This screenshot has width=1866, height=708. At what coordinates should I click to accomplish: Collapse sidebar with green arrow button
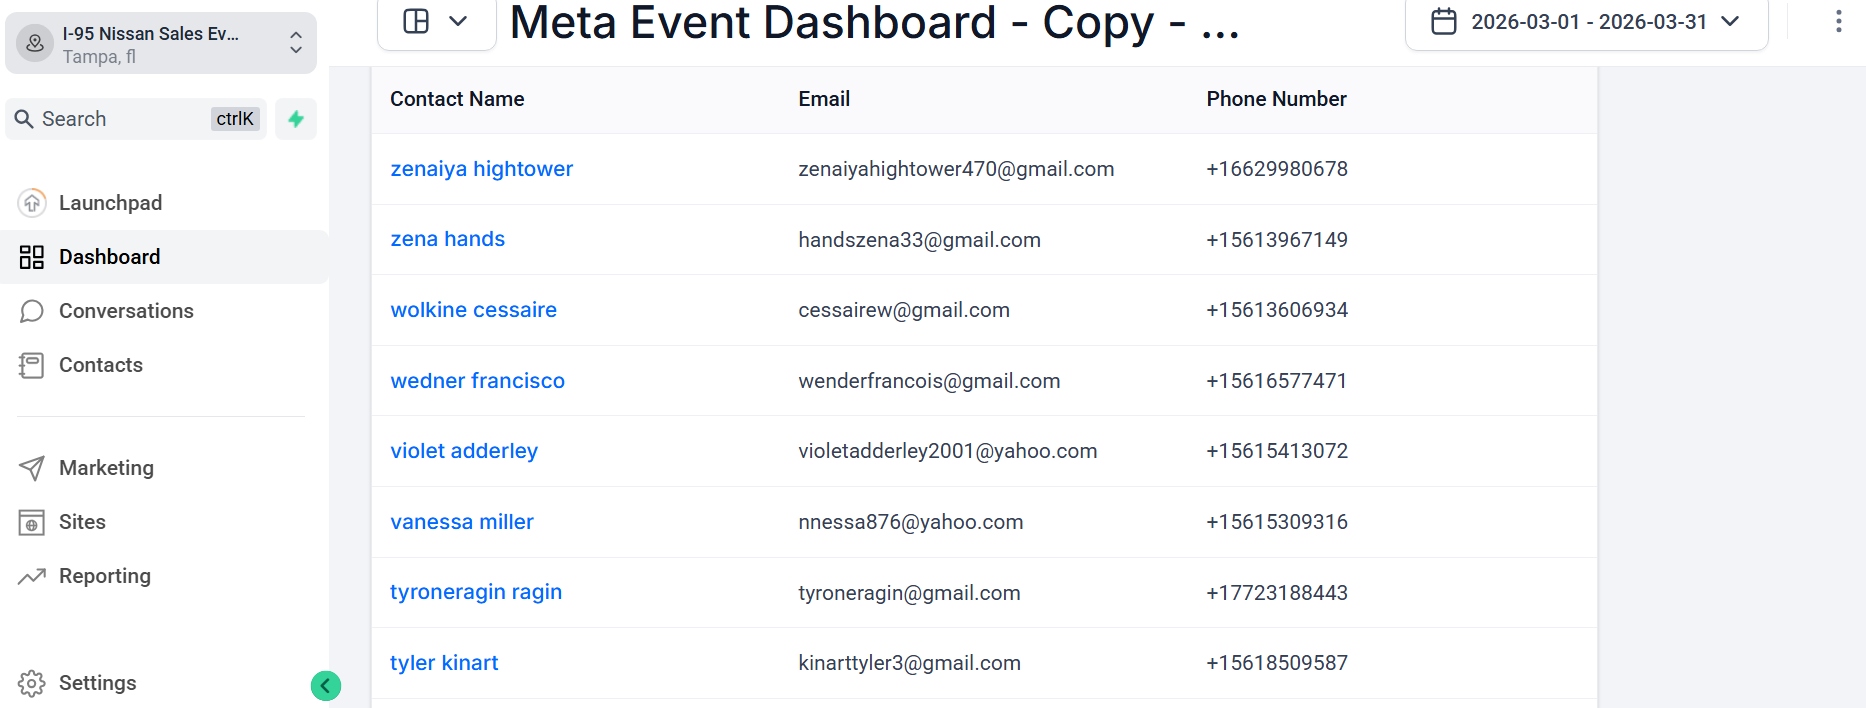(x=325, y=685)
